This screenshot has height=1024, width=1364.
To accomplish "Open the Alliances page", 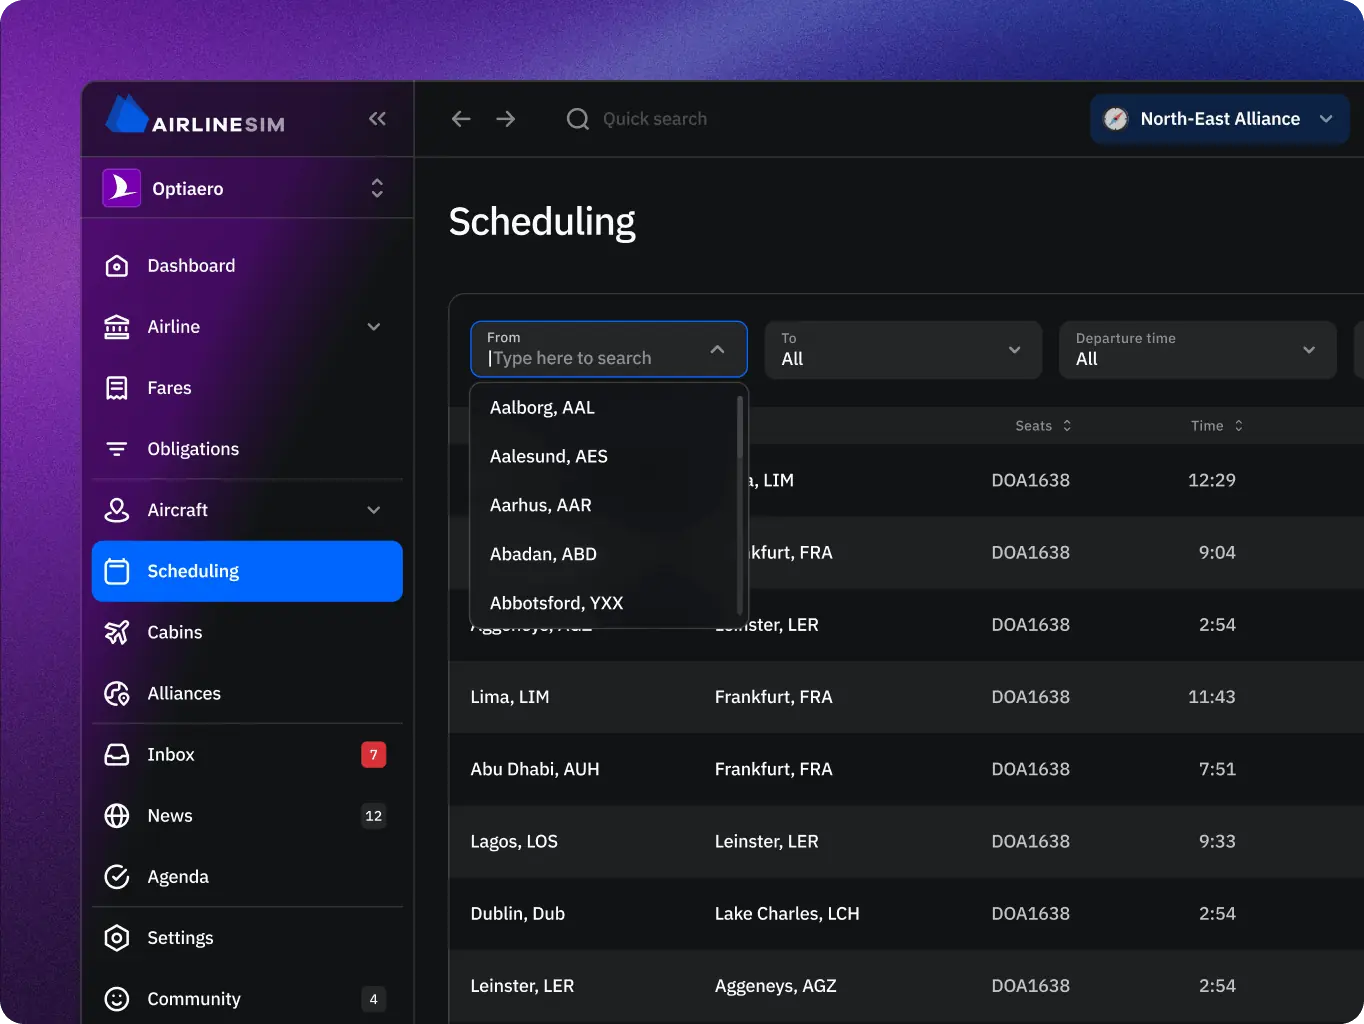I will (x=184, y=693).
